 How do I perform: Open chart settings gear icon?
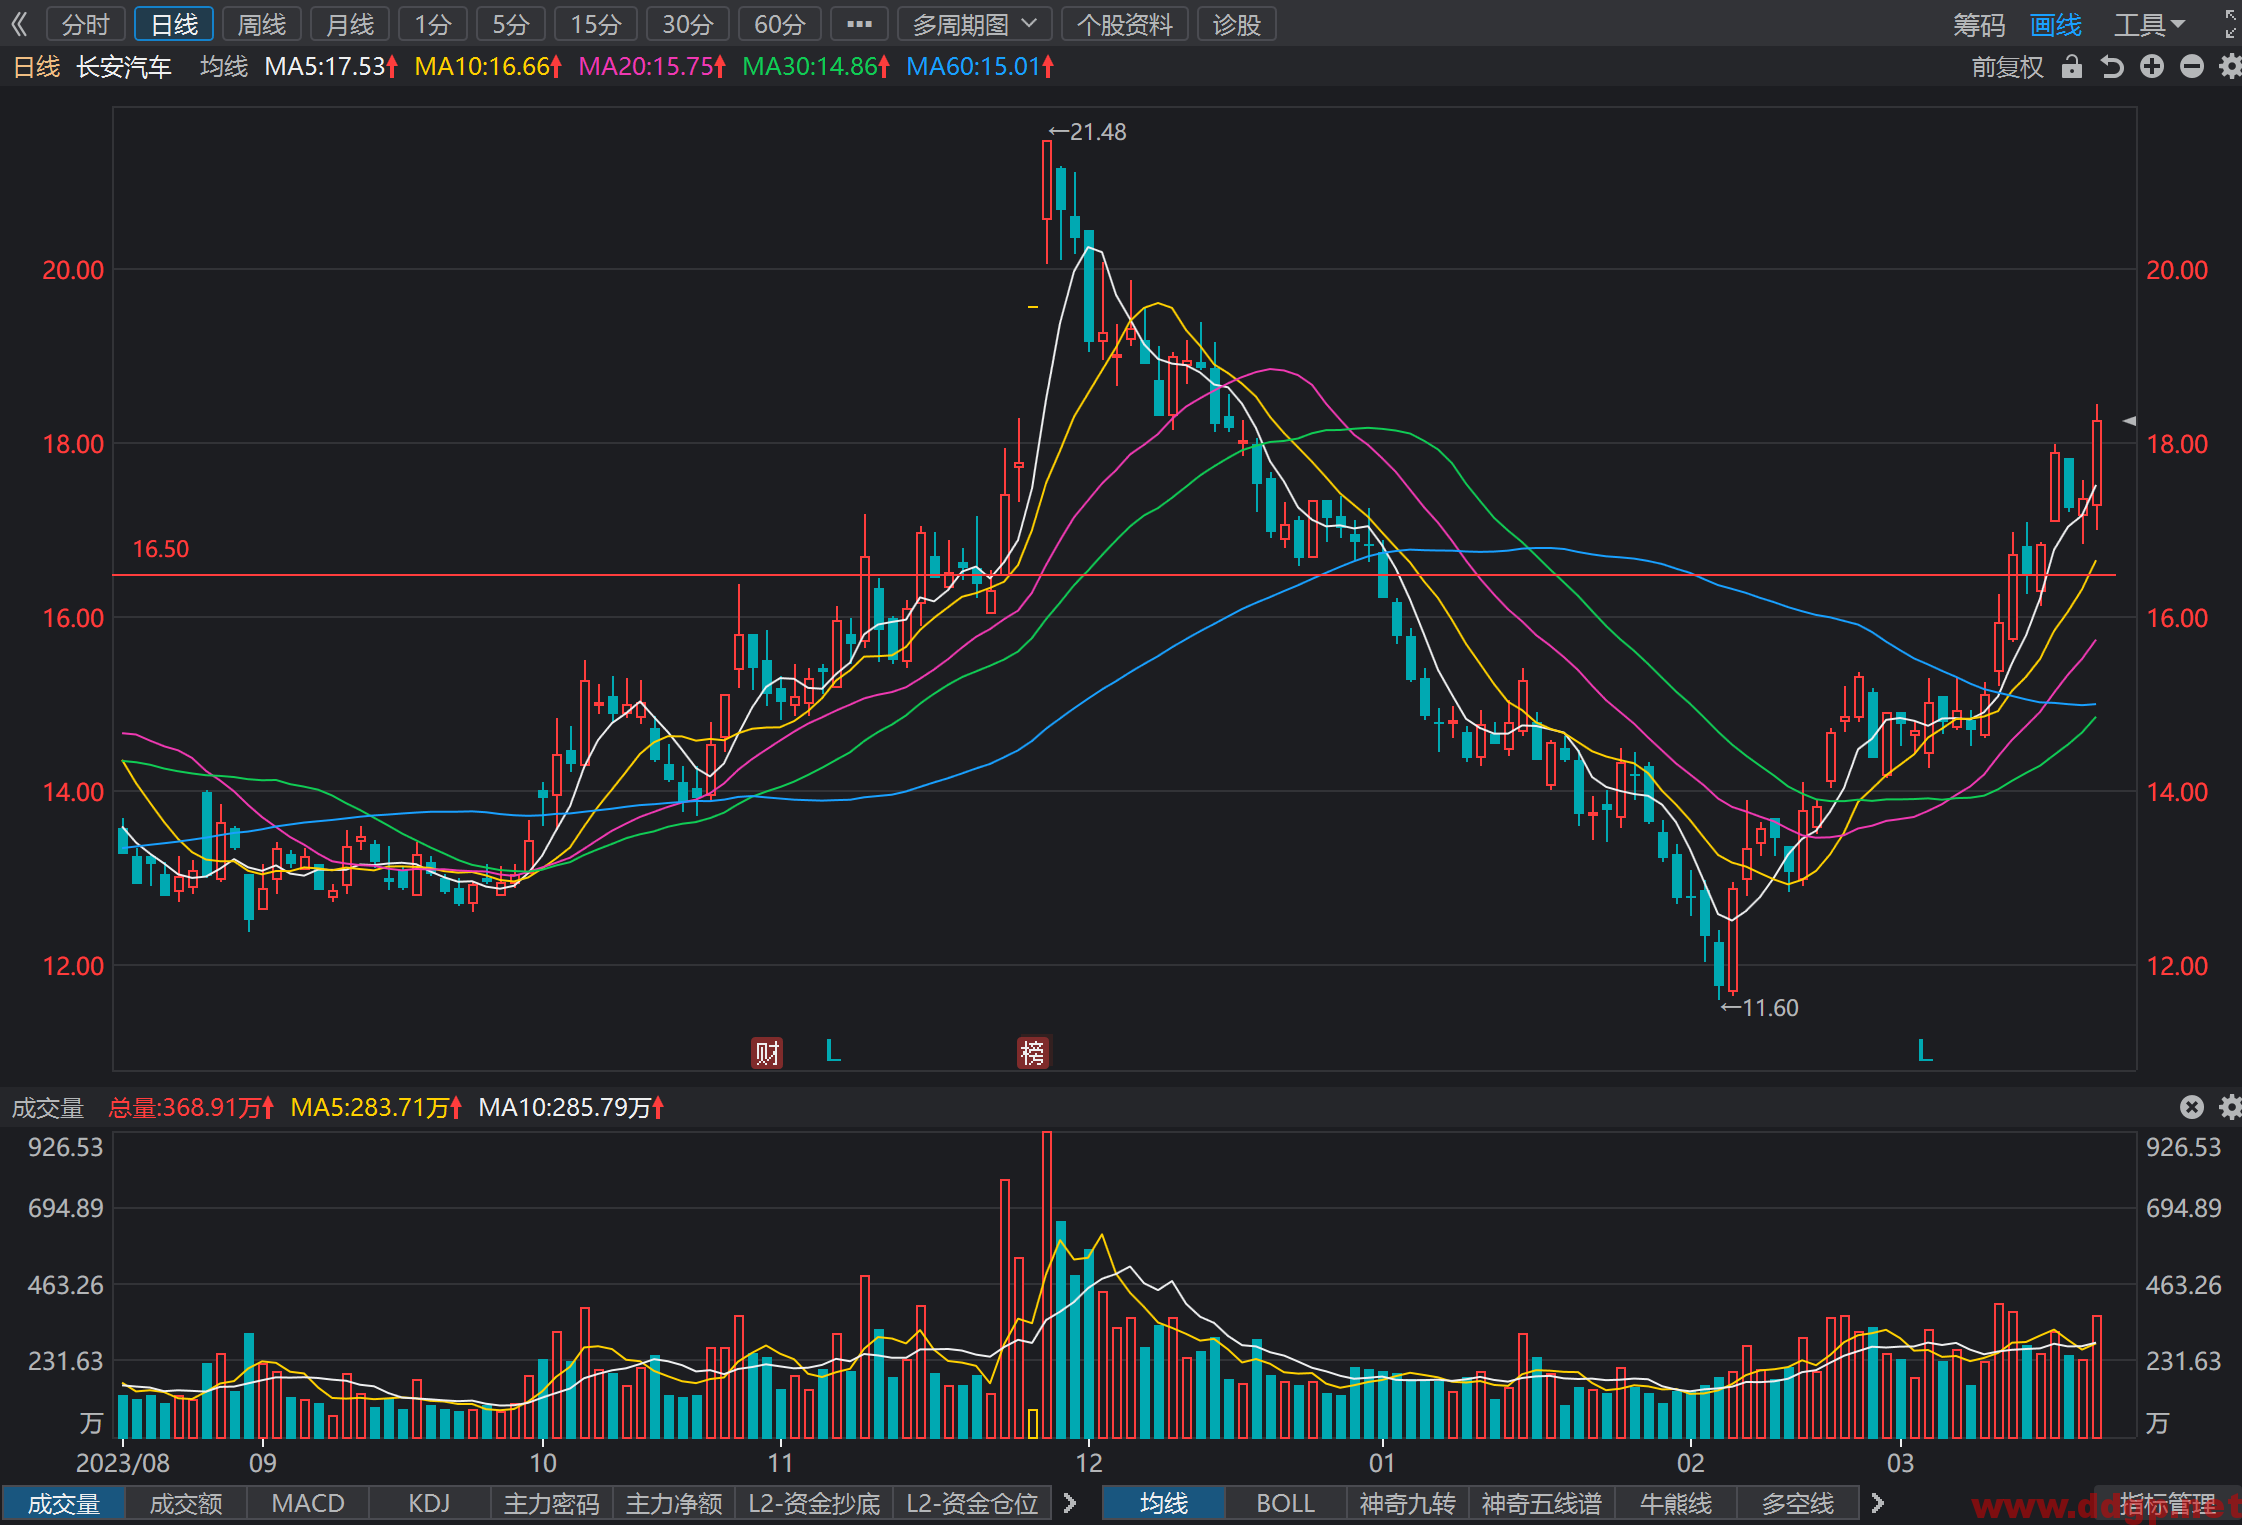[x=2231, y=67]
